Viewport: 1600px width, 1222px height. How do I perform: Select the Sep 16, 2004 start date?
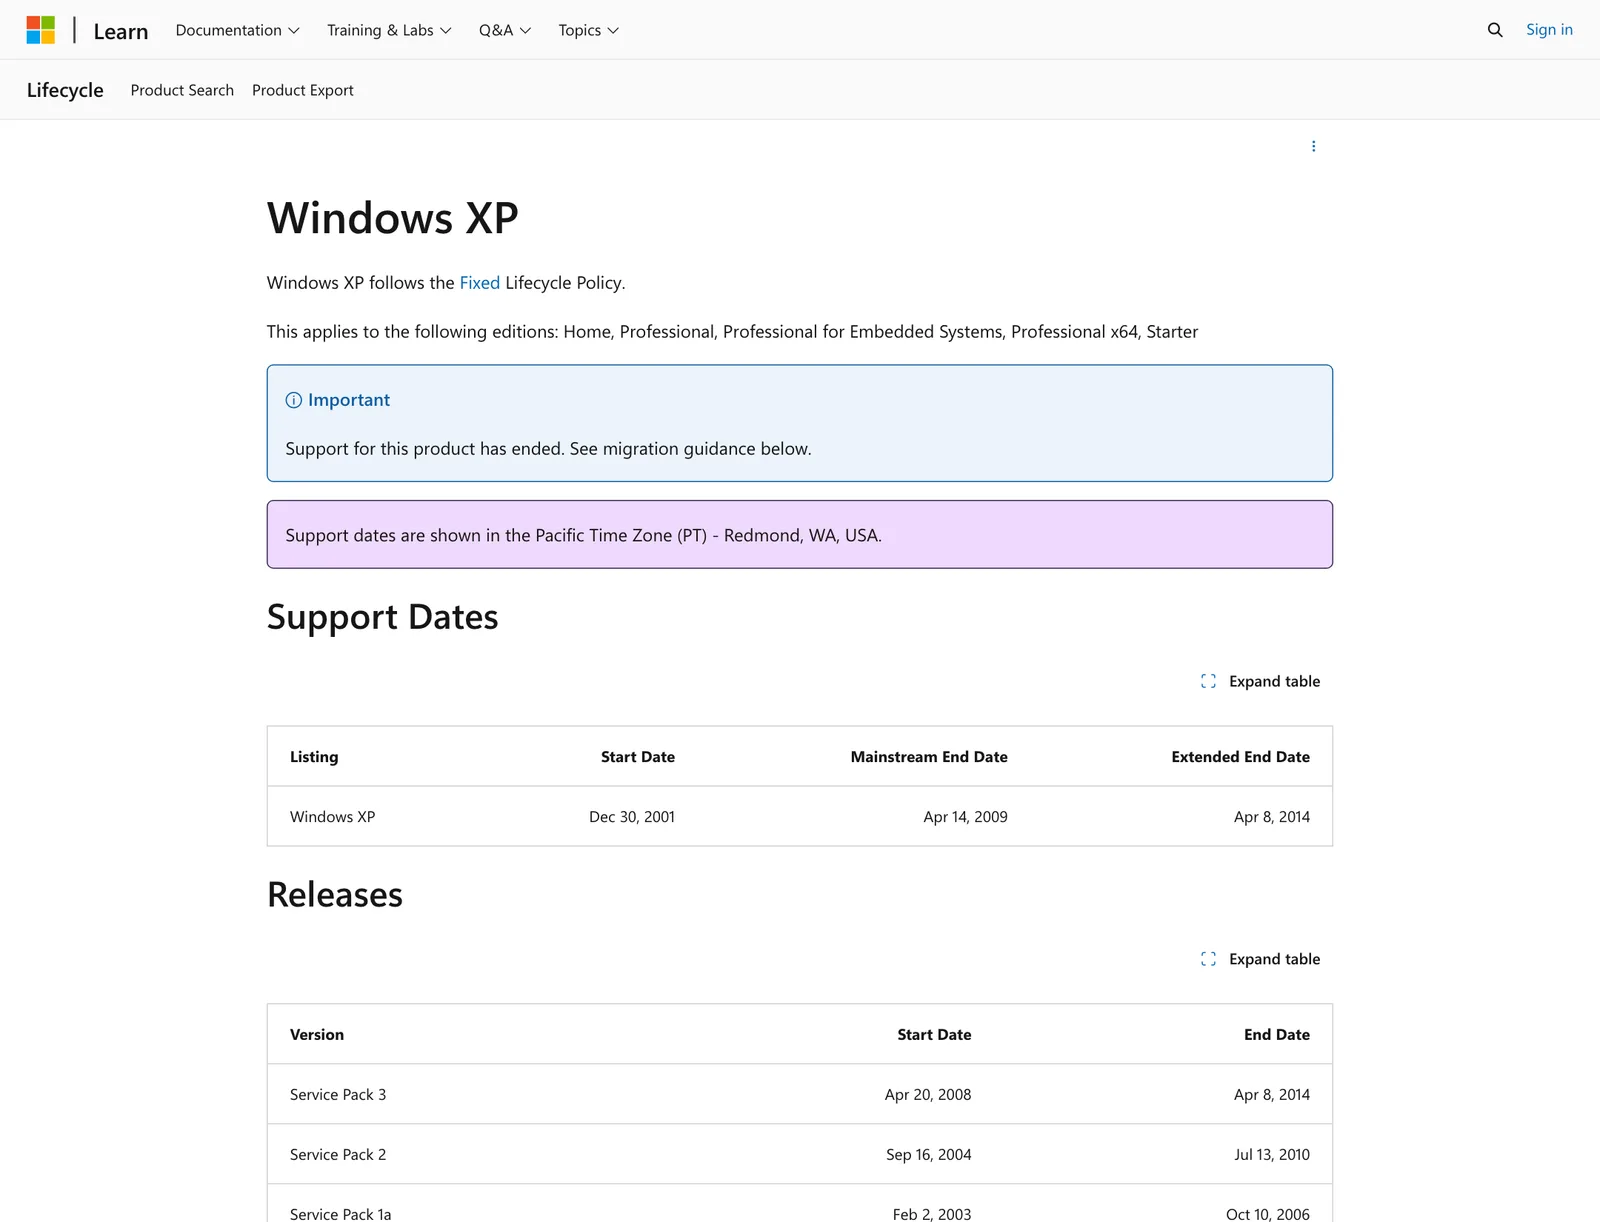click(x=928, y=1155)
